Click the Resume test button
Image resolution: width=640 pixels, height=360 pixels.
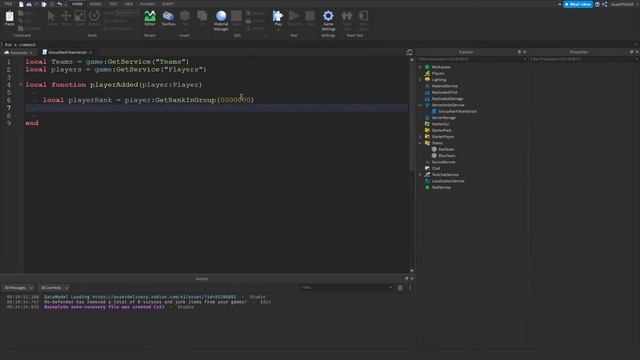click(x=294, y=18)
